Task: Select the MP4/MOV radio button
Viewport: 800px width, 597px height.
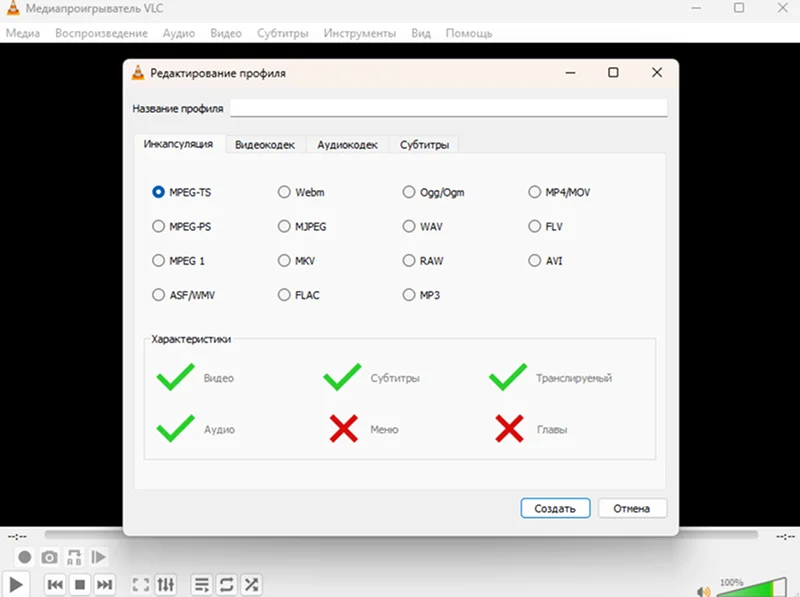Action: point(534,192)
